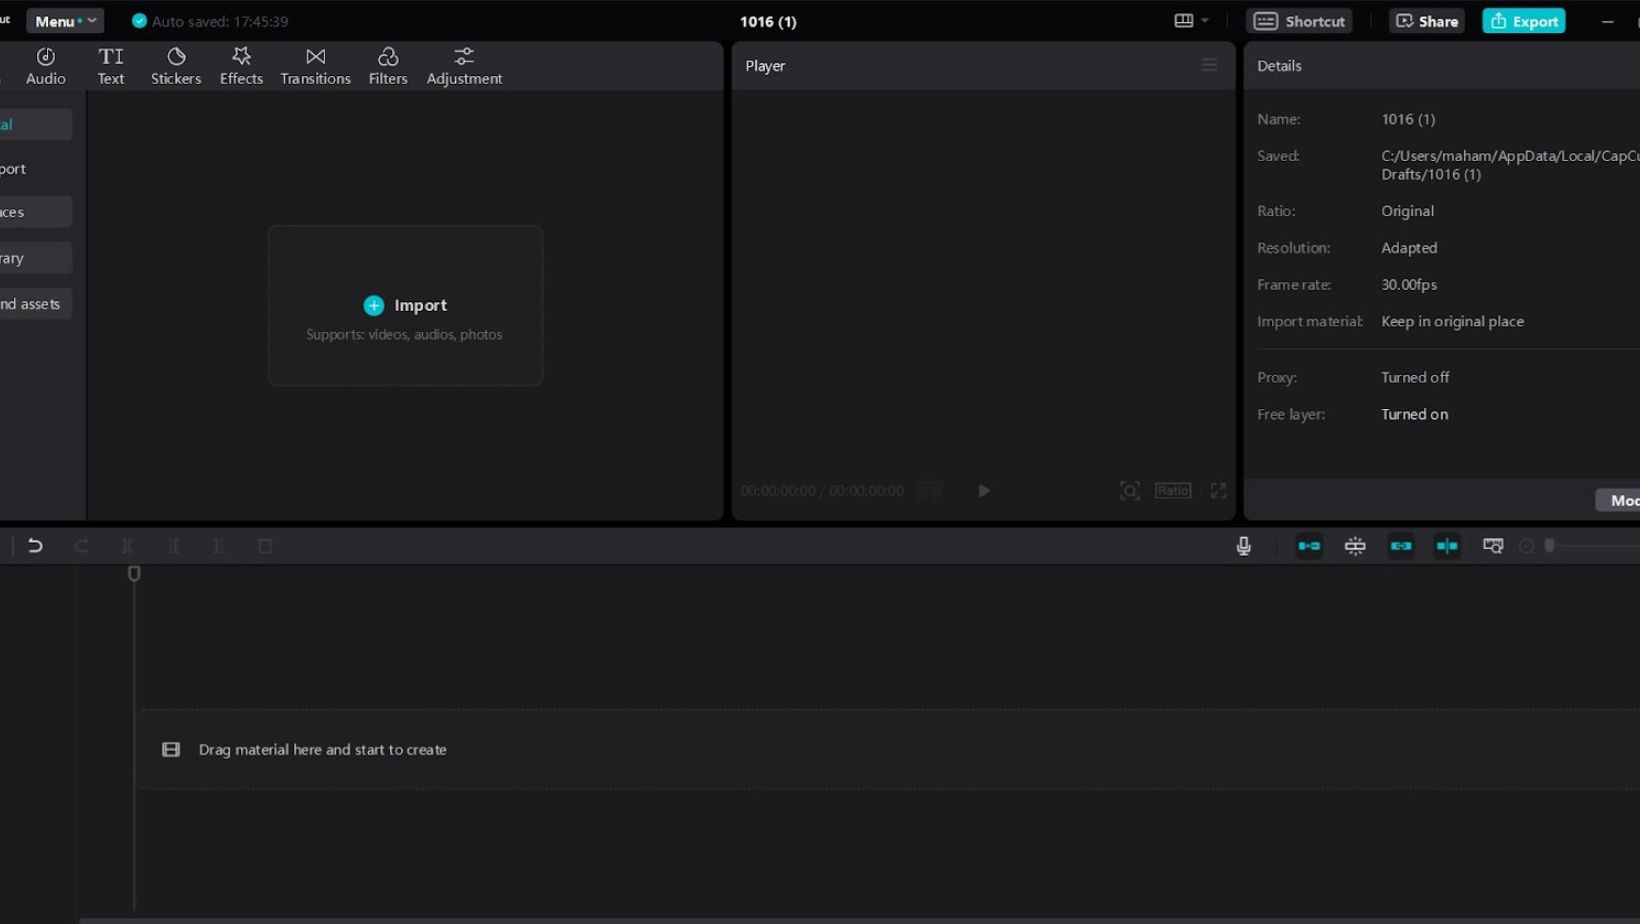The height and width of the screenshot is (924, 1640).
Task: Click the timeline playhead marker
Action: point(134,574)
